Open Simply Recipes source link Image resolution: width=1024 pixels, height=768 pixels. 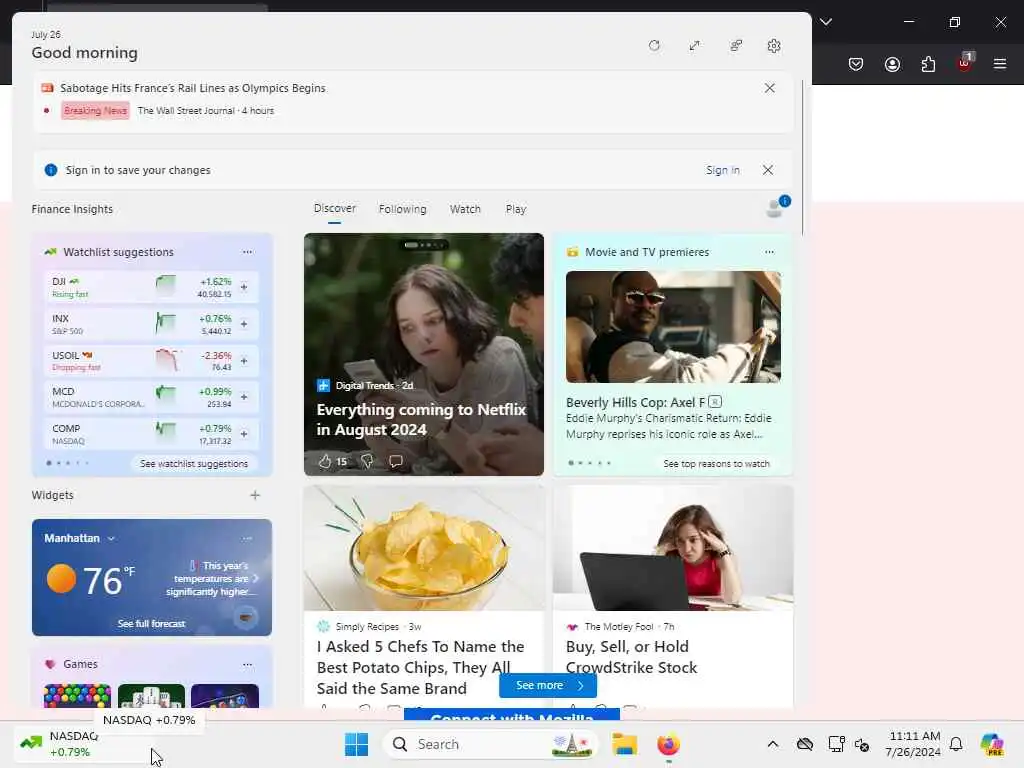tap(367, 626)
